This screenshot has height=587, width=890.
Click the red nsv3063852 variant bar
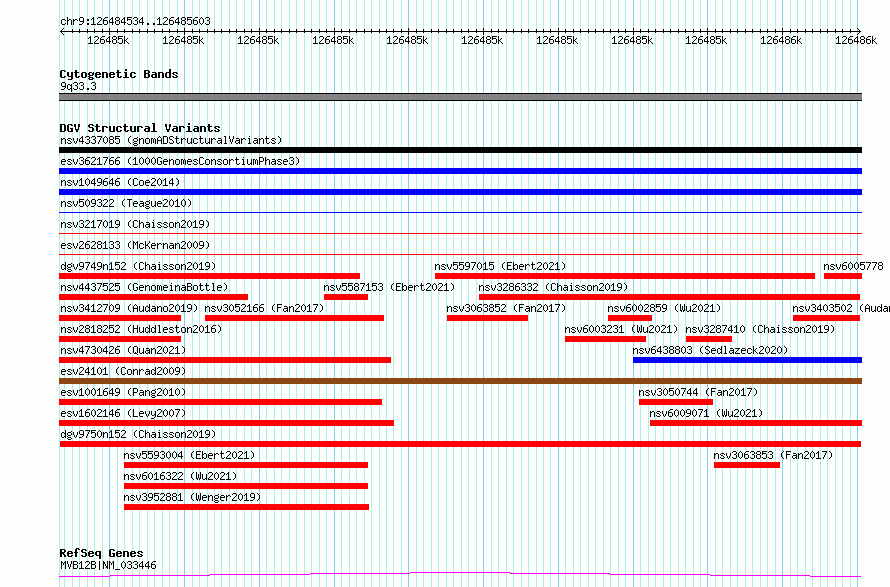pyautogui.click(x=487, y=318)
